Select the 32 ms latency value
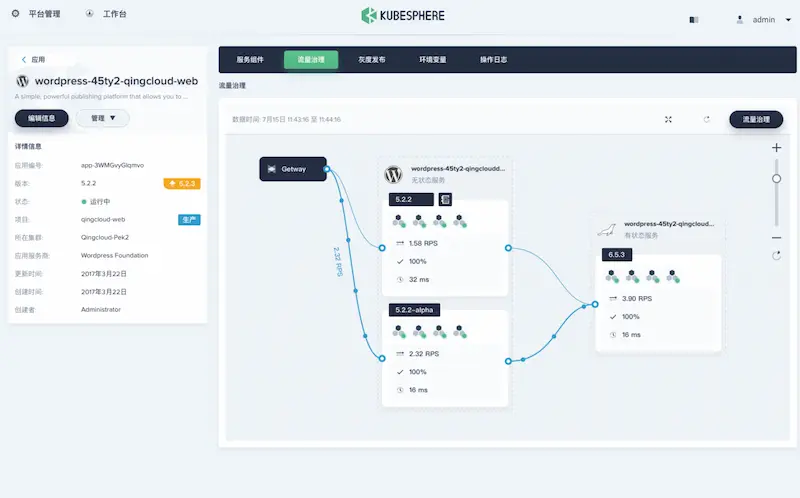Screen dimensions: 800x498 419,280
